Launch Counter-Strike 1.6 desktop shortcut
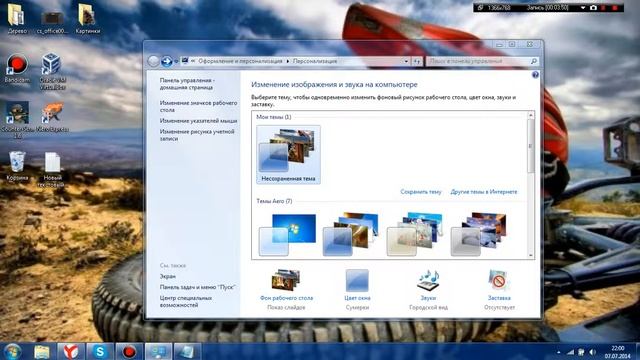The height and width of the screenshot is (360, 640). tap(17, 120)
